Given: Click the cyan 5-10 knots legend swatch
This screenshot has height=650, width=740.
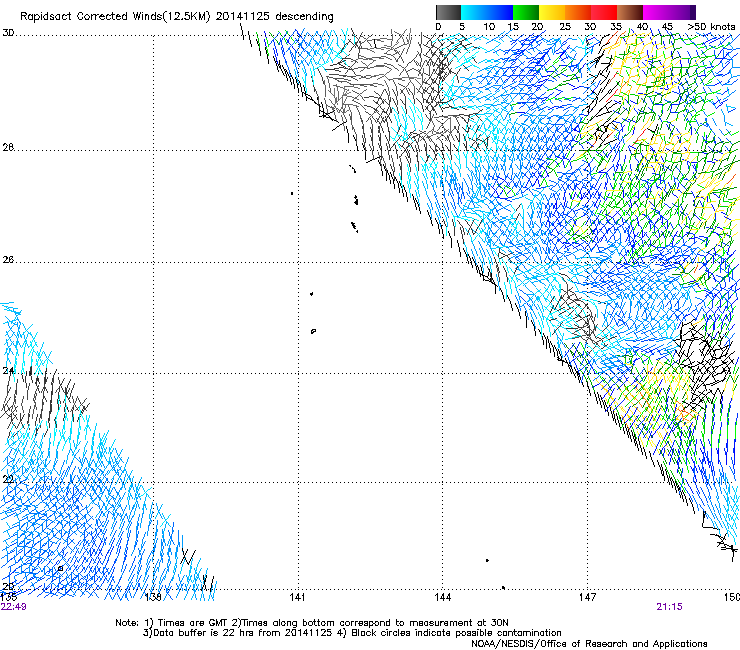Looking at the screenshot, I should pos(474,12).
